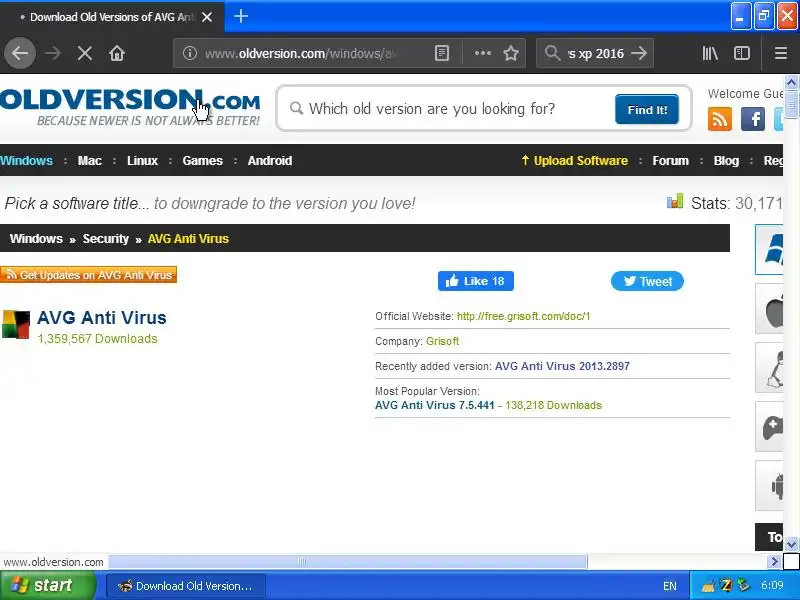Click the system tray clock showing 6:09
800x600 pixels.
coord(772,585)
